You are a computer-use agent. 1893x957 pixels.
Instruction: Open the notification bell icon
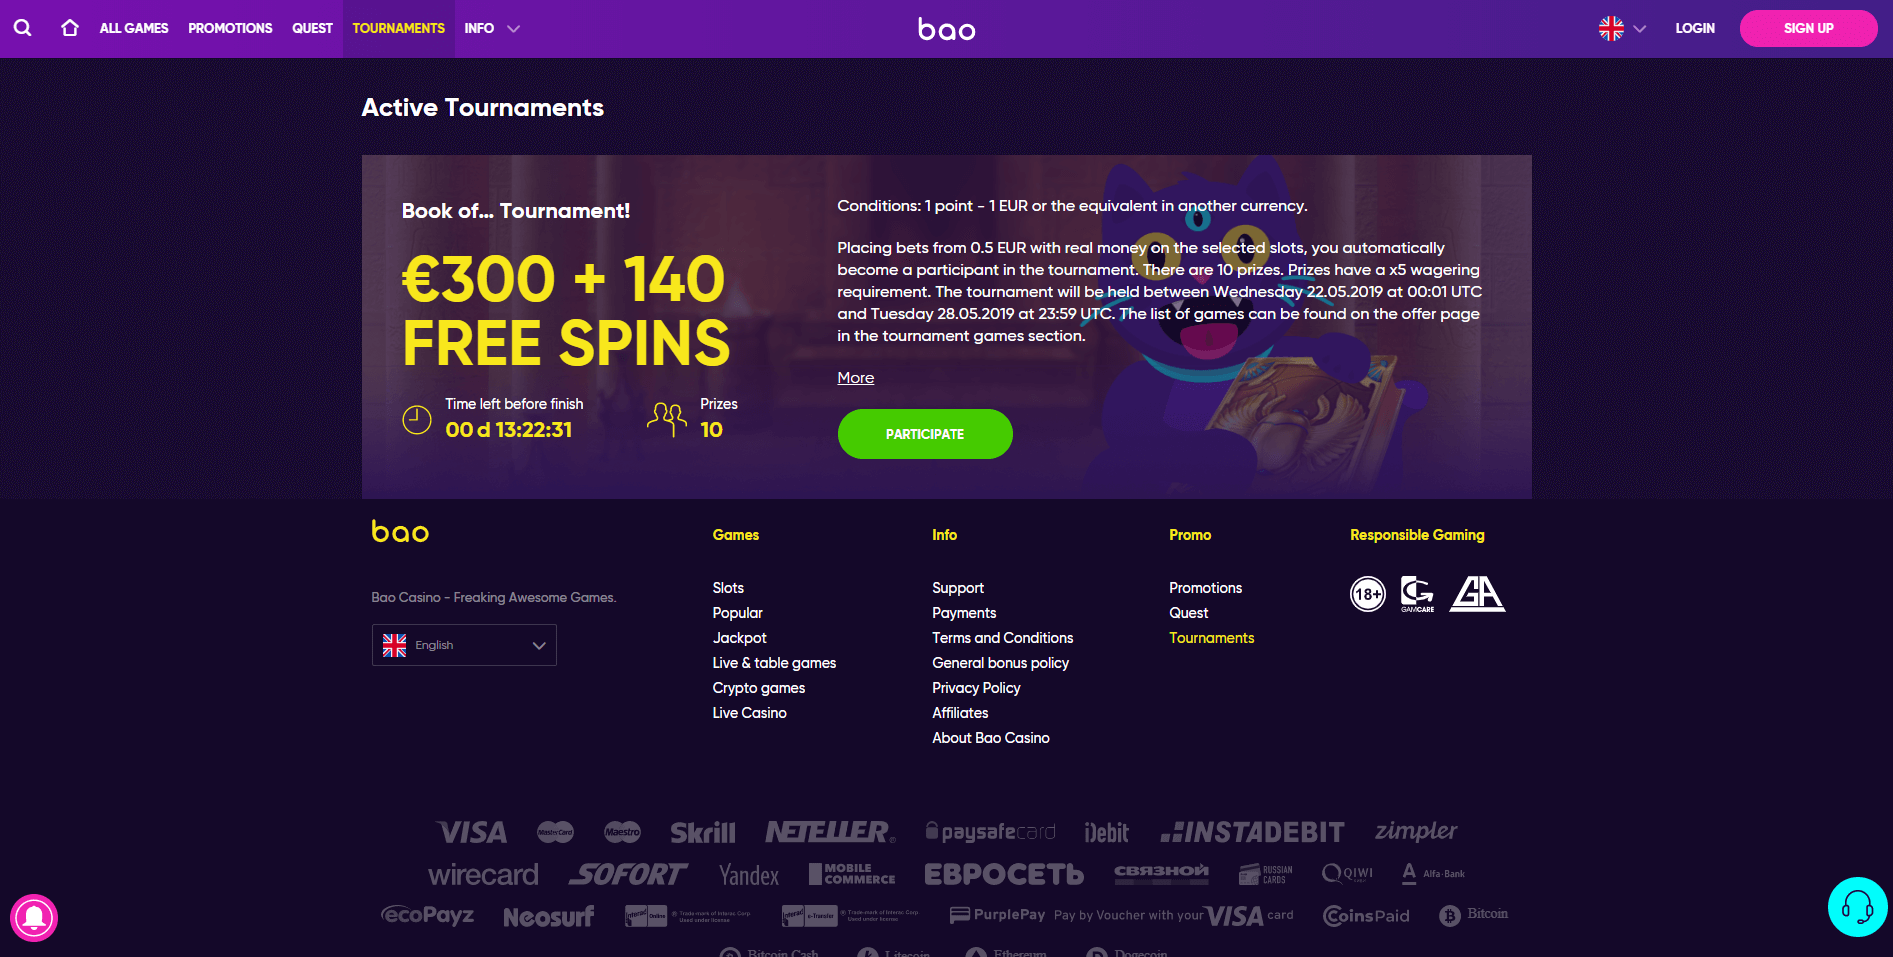(34, 918)
